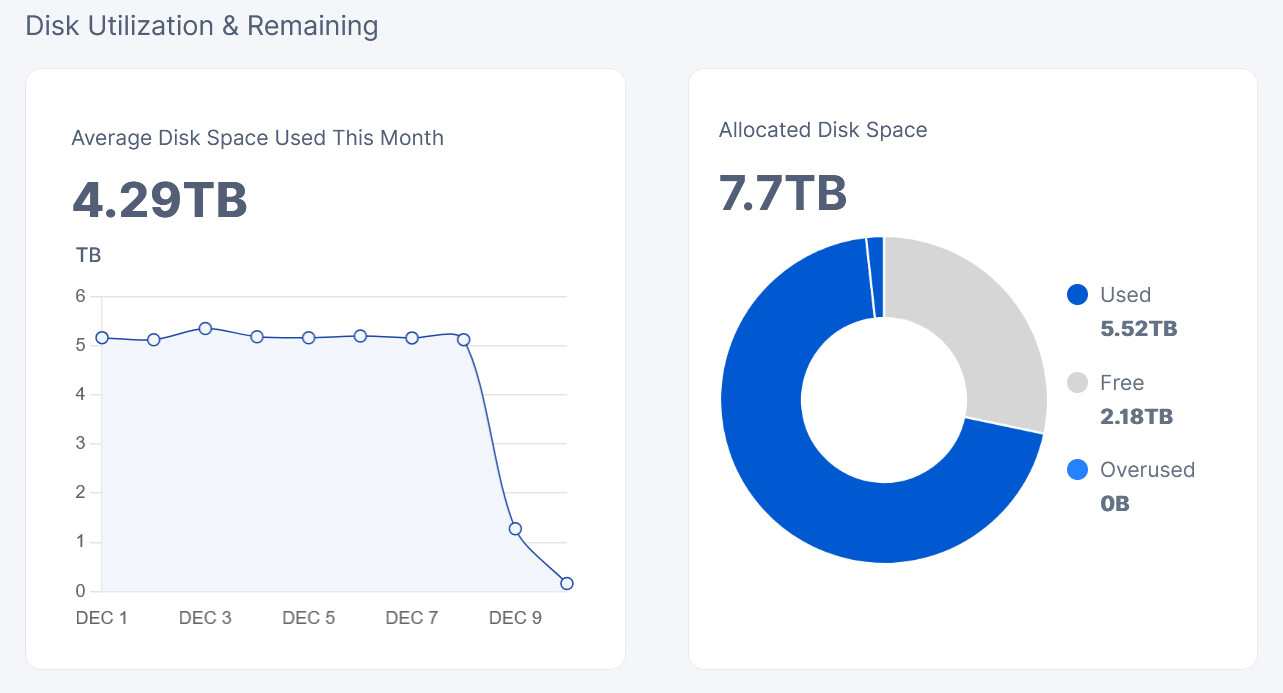1283x693 pixels.
Task: Click the DEC 7 data point marker
Action: 412,338
